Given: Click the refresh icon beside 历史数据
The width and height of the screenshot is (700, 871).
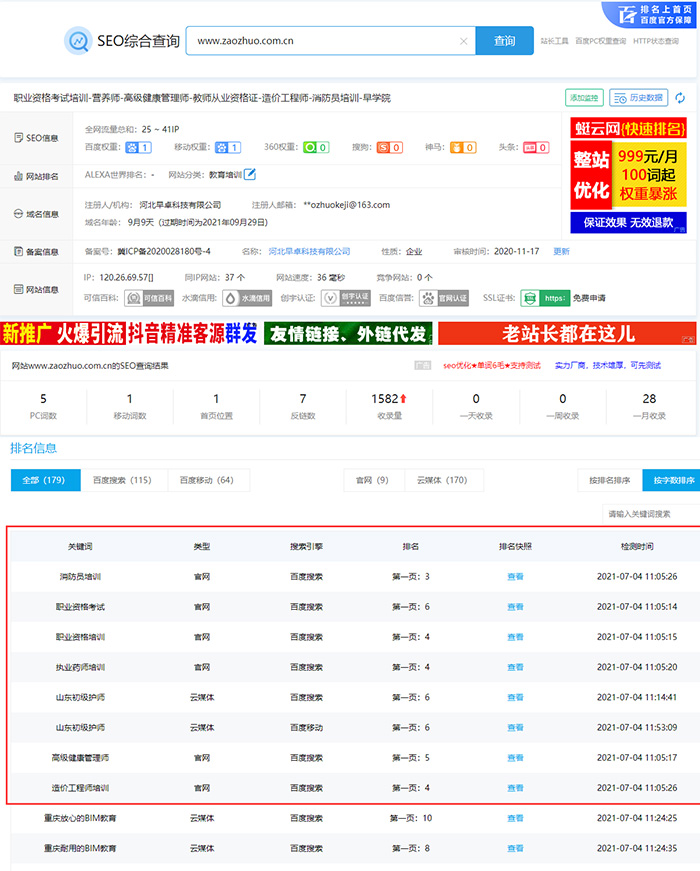Looking at the screenshot, I should point(681,98).
